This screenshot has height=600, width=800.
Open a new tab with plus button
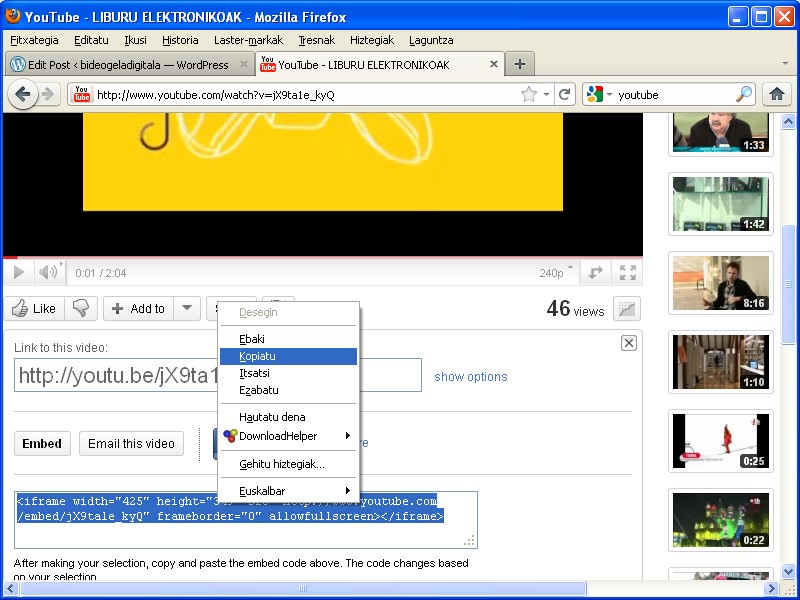519,64
